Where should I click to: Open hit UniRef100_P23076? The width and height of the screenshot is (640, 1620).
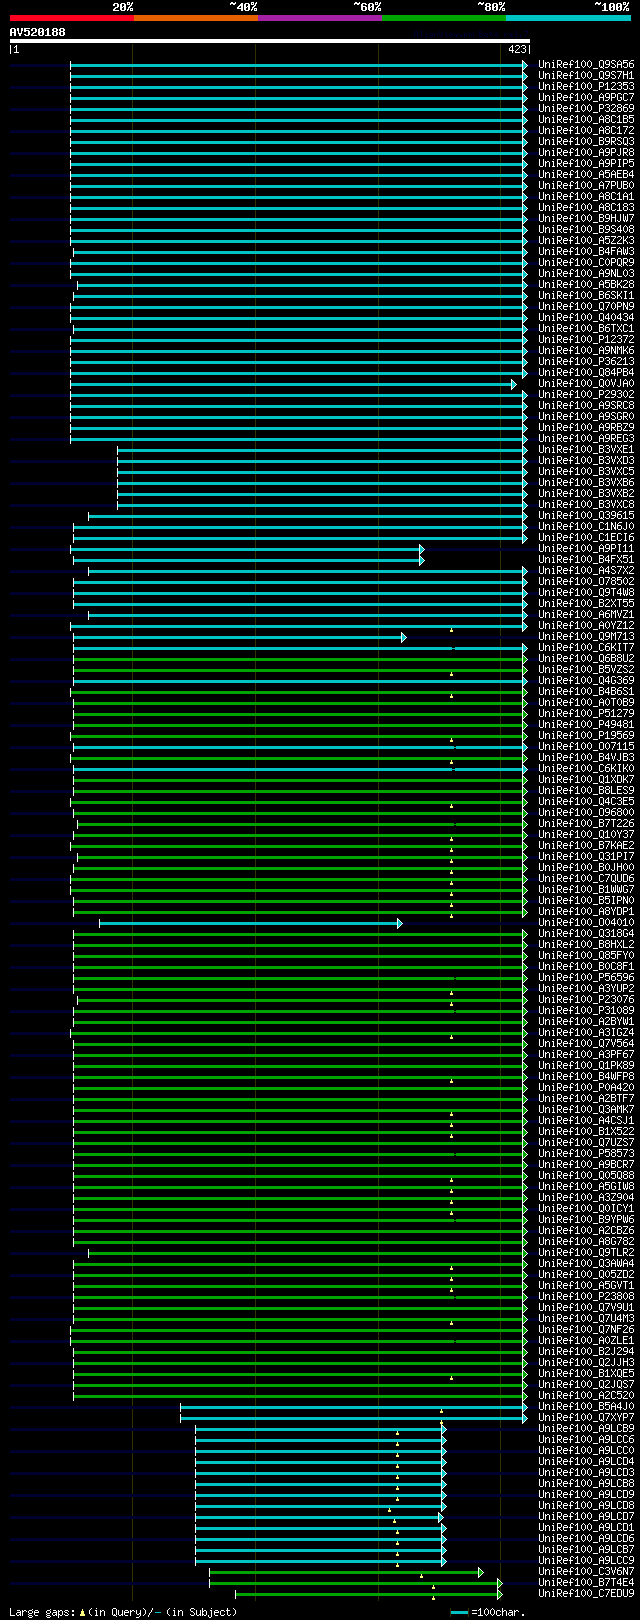click(x=586, y=1000)
